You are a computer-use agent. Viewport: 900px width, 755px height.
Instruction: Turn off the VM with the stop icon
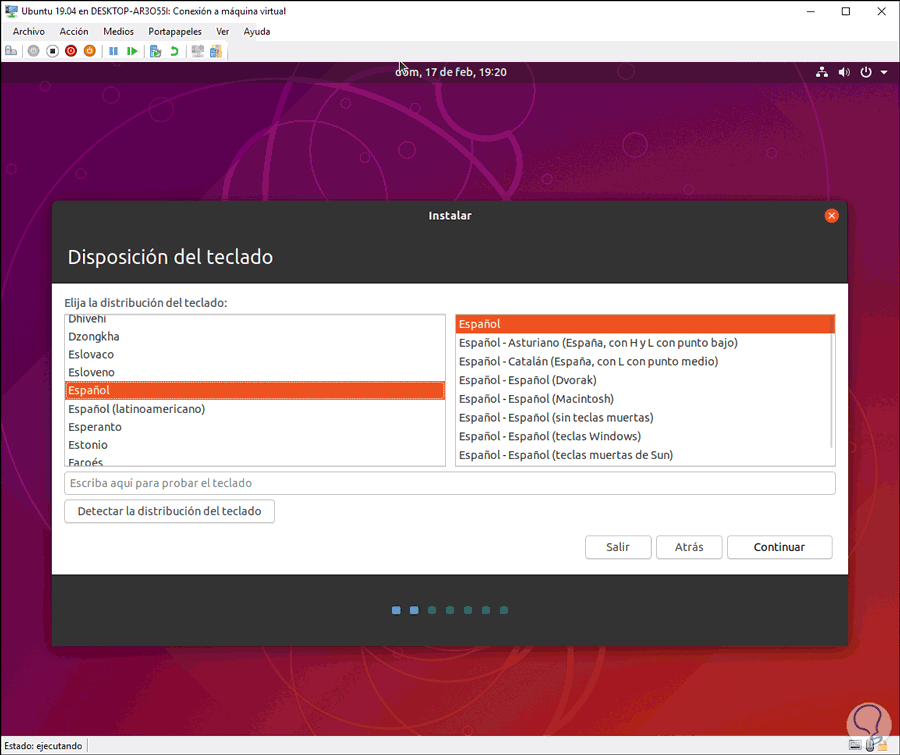pos(52,51)
